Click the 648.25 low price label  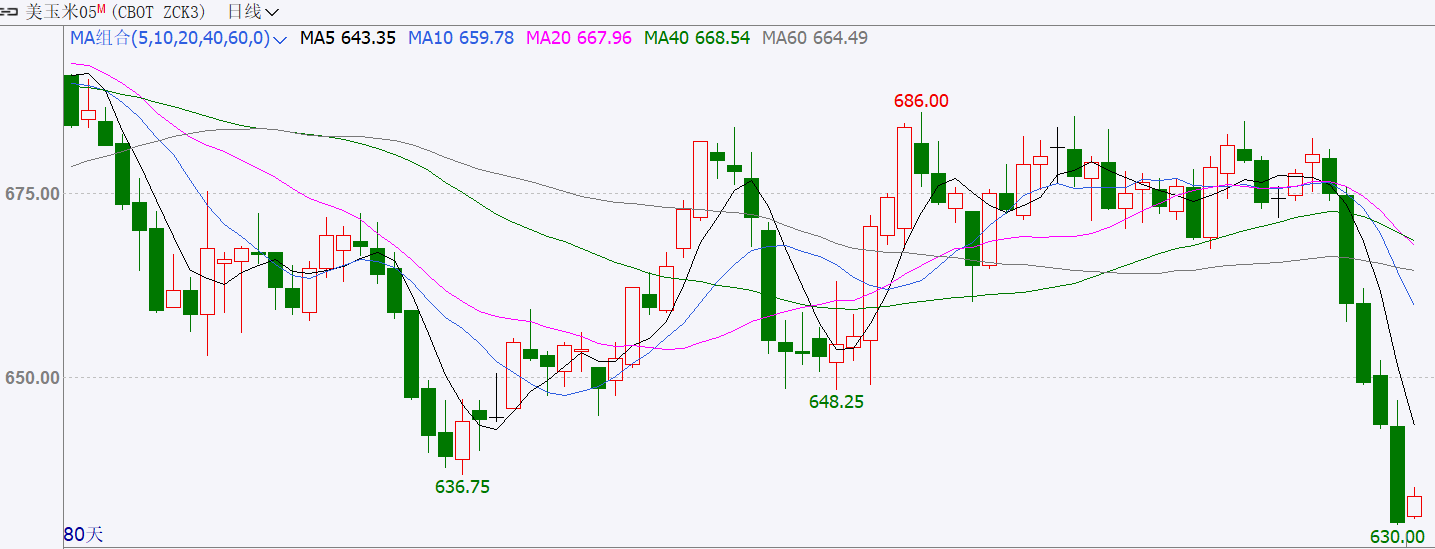pyautogui.click(x=836, y=402)
